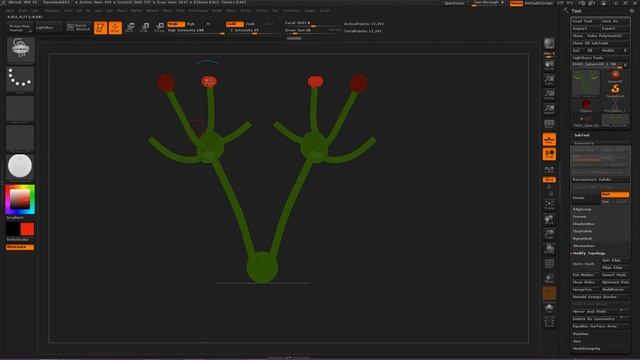This screenshot has height=360, width=640.
Task: Click Make PolyMesh3D button
Action: [607, 36]
